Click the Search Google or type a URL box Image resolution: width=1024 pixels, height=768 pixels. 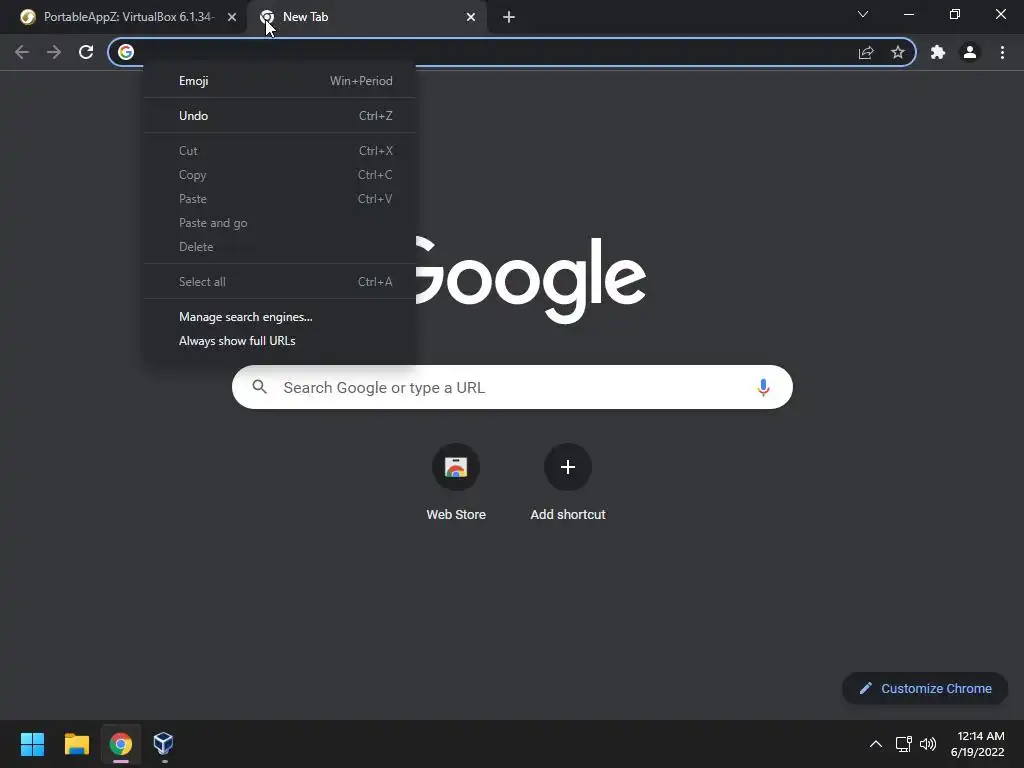coord(512,387)
